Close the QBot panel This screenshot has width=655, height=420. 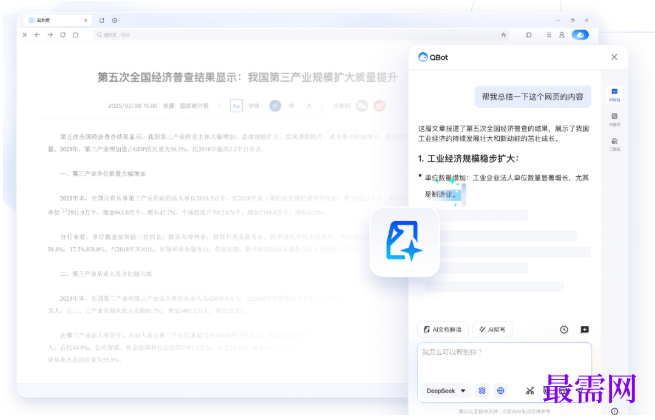click(614, 57)
